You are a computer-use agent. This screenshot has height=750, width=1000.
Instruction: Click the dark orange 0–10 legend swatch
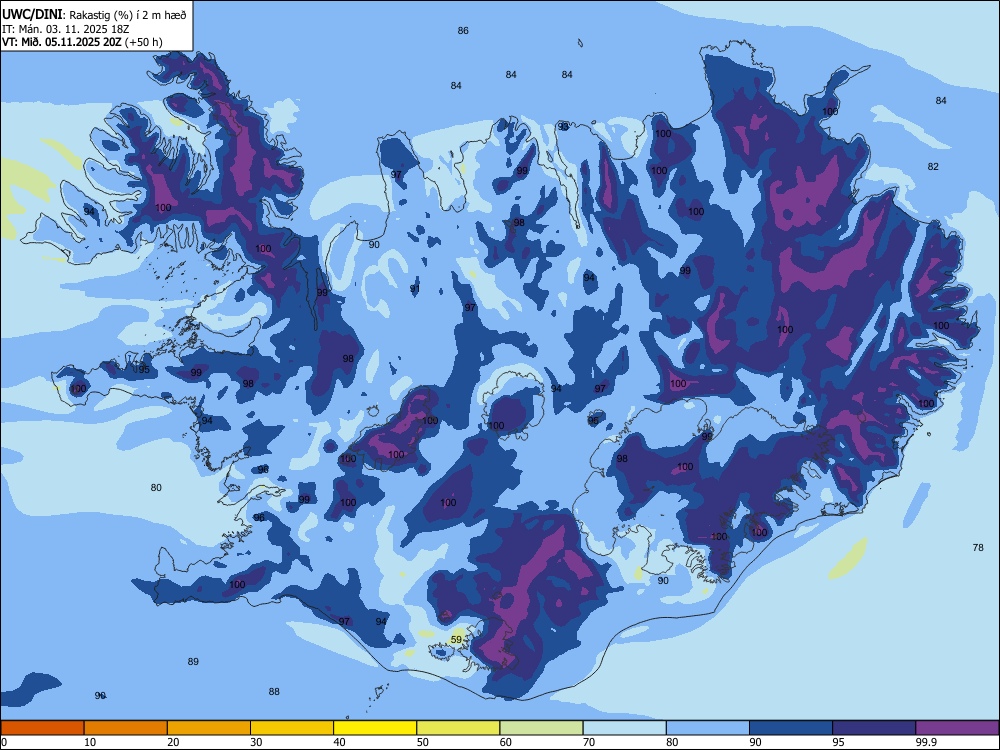42,728
